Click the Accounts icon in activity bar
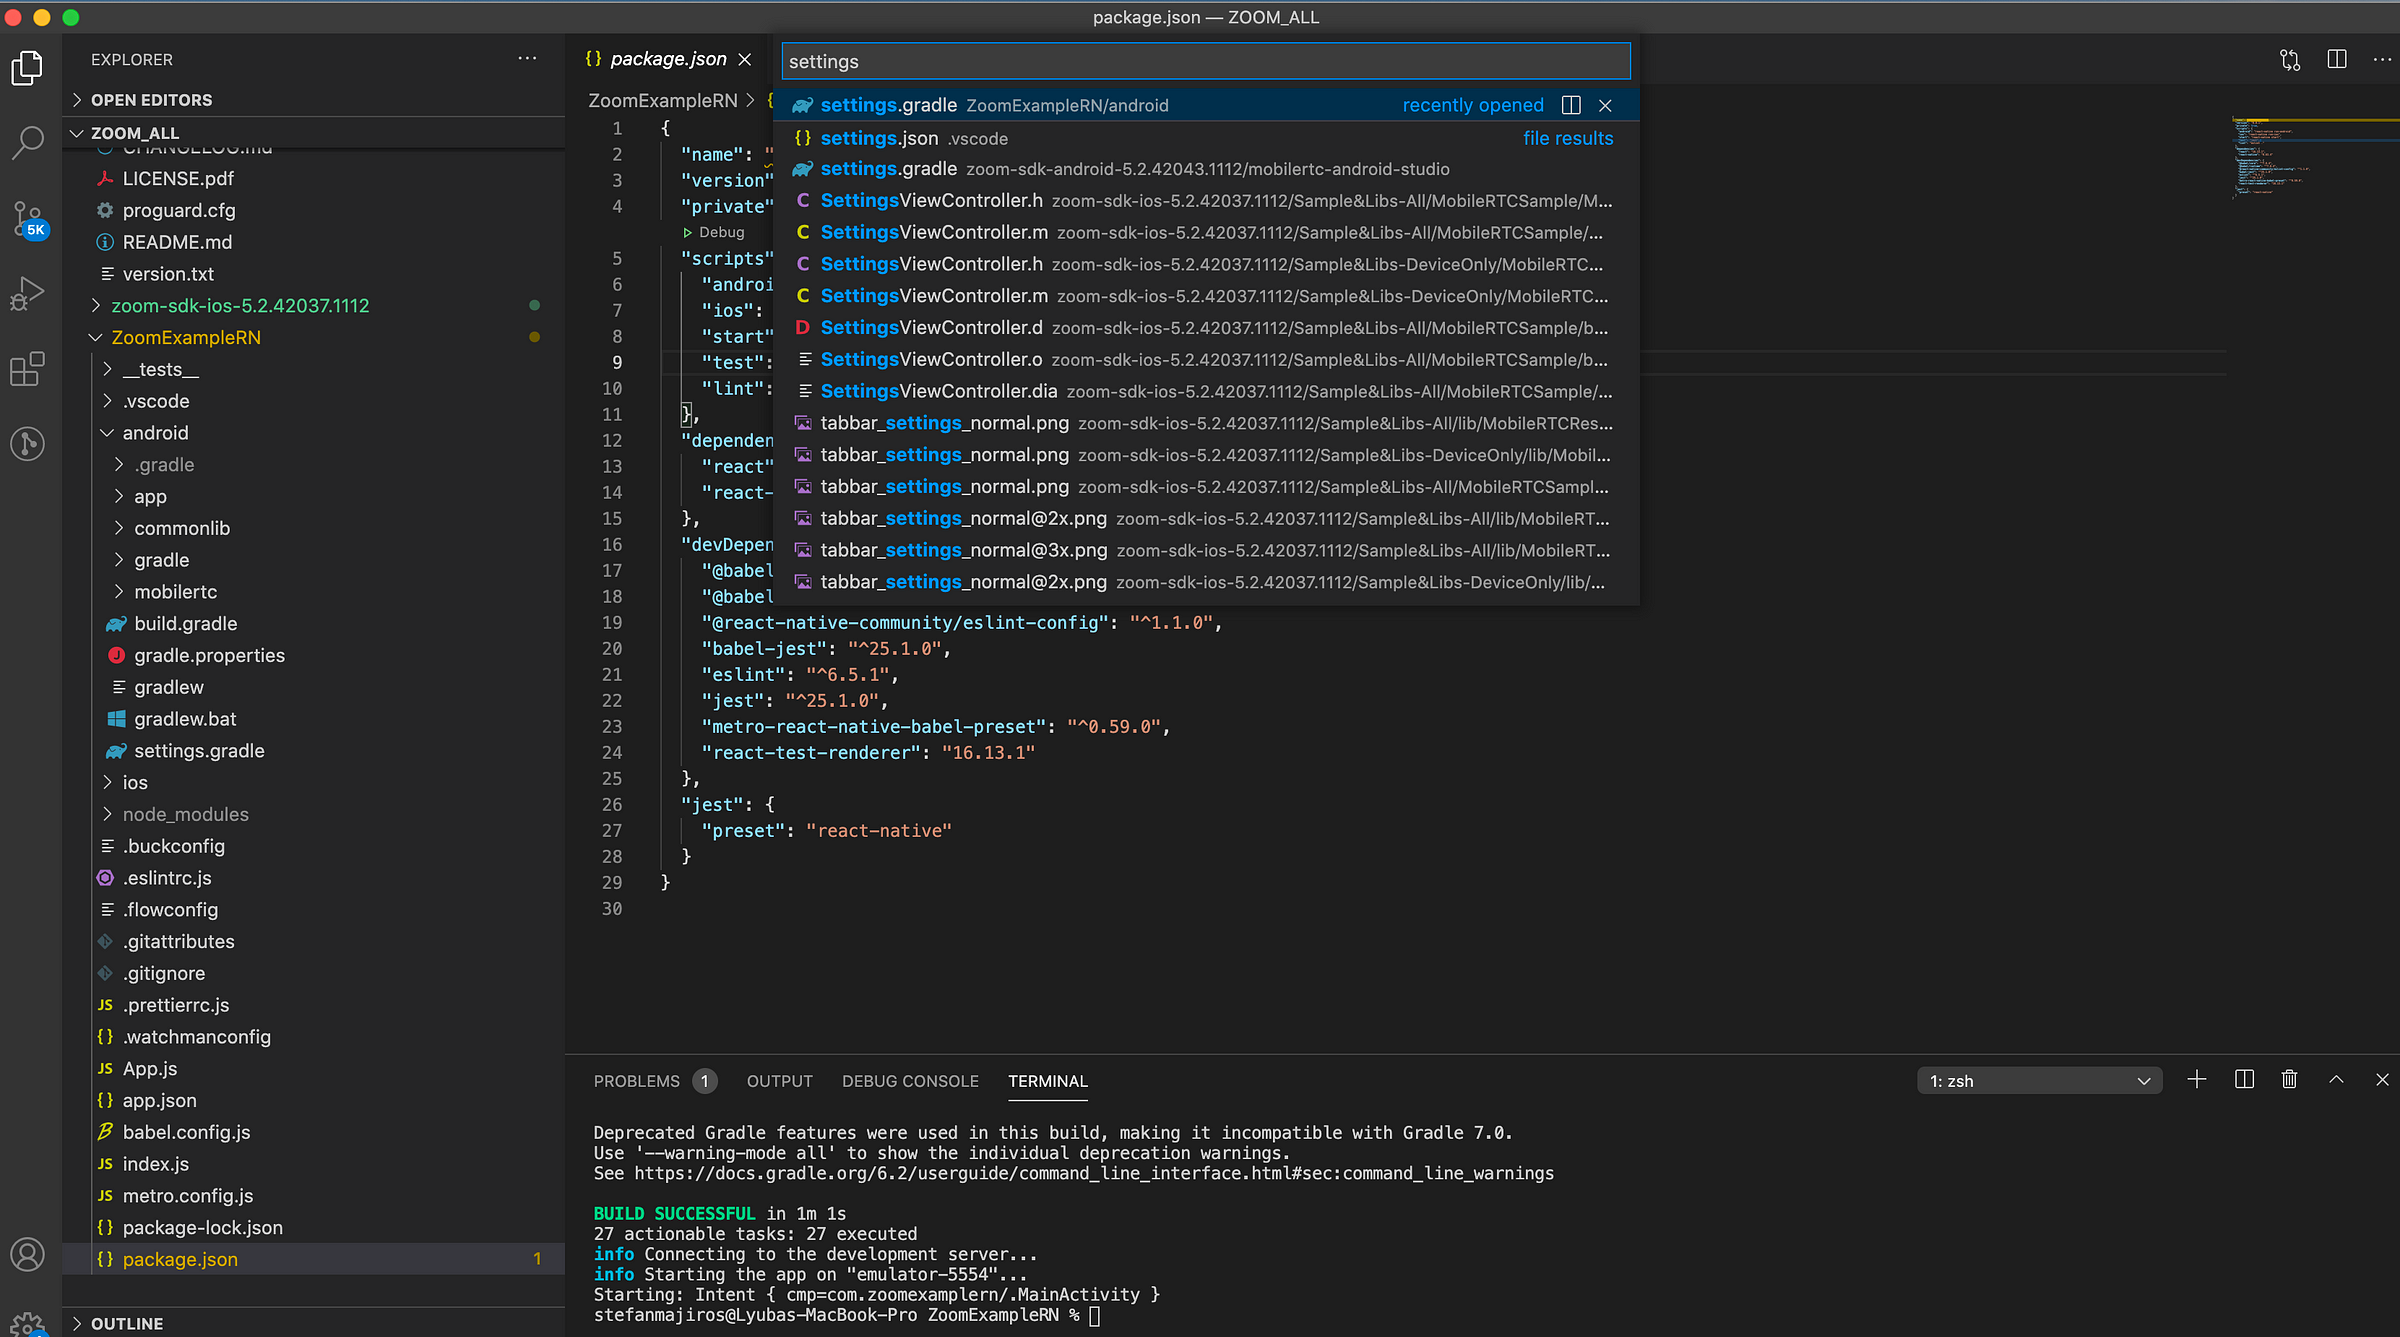 (x=27, y=1253)
